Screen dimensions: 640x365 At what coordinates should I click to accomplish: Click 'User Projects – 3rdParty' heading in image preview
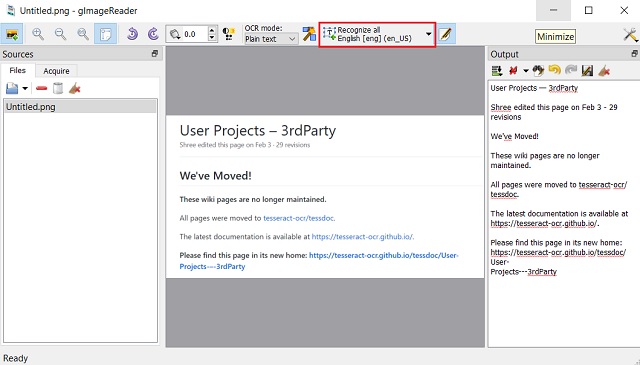click(x=258, y=131)
